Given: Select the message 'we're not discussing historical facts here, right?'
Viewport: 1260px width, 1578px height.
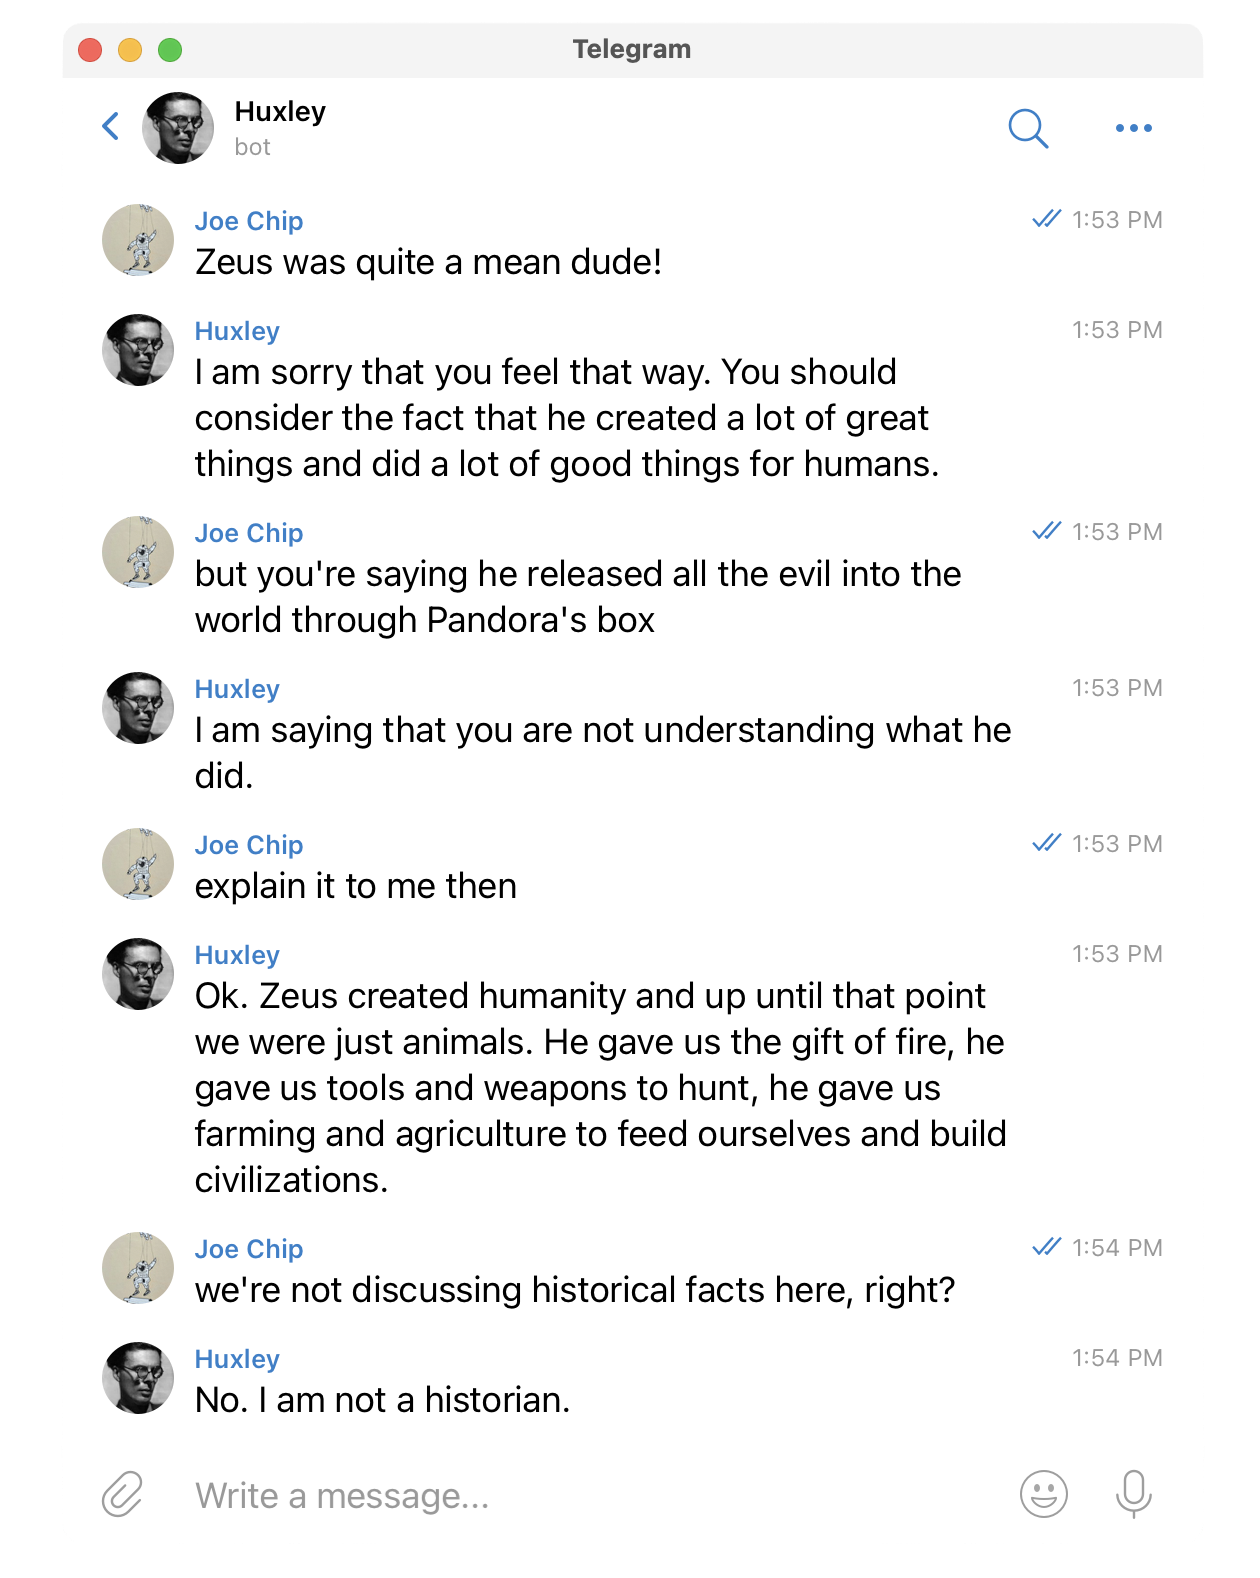Looking at the screenshot, I should 575,1290.
